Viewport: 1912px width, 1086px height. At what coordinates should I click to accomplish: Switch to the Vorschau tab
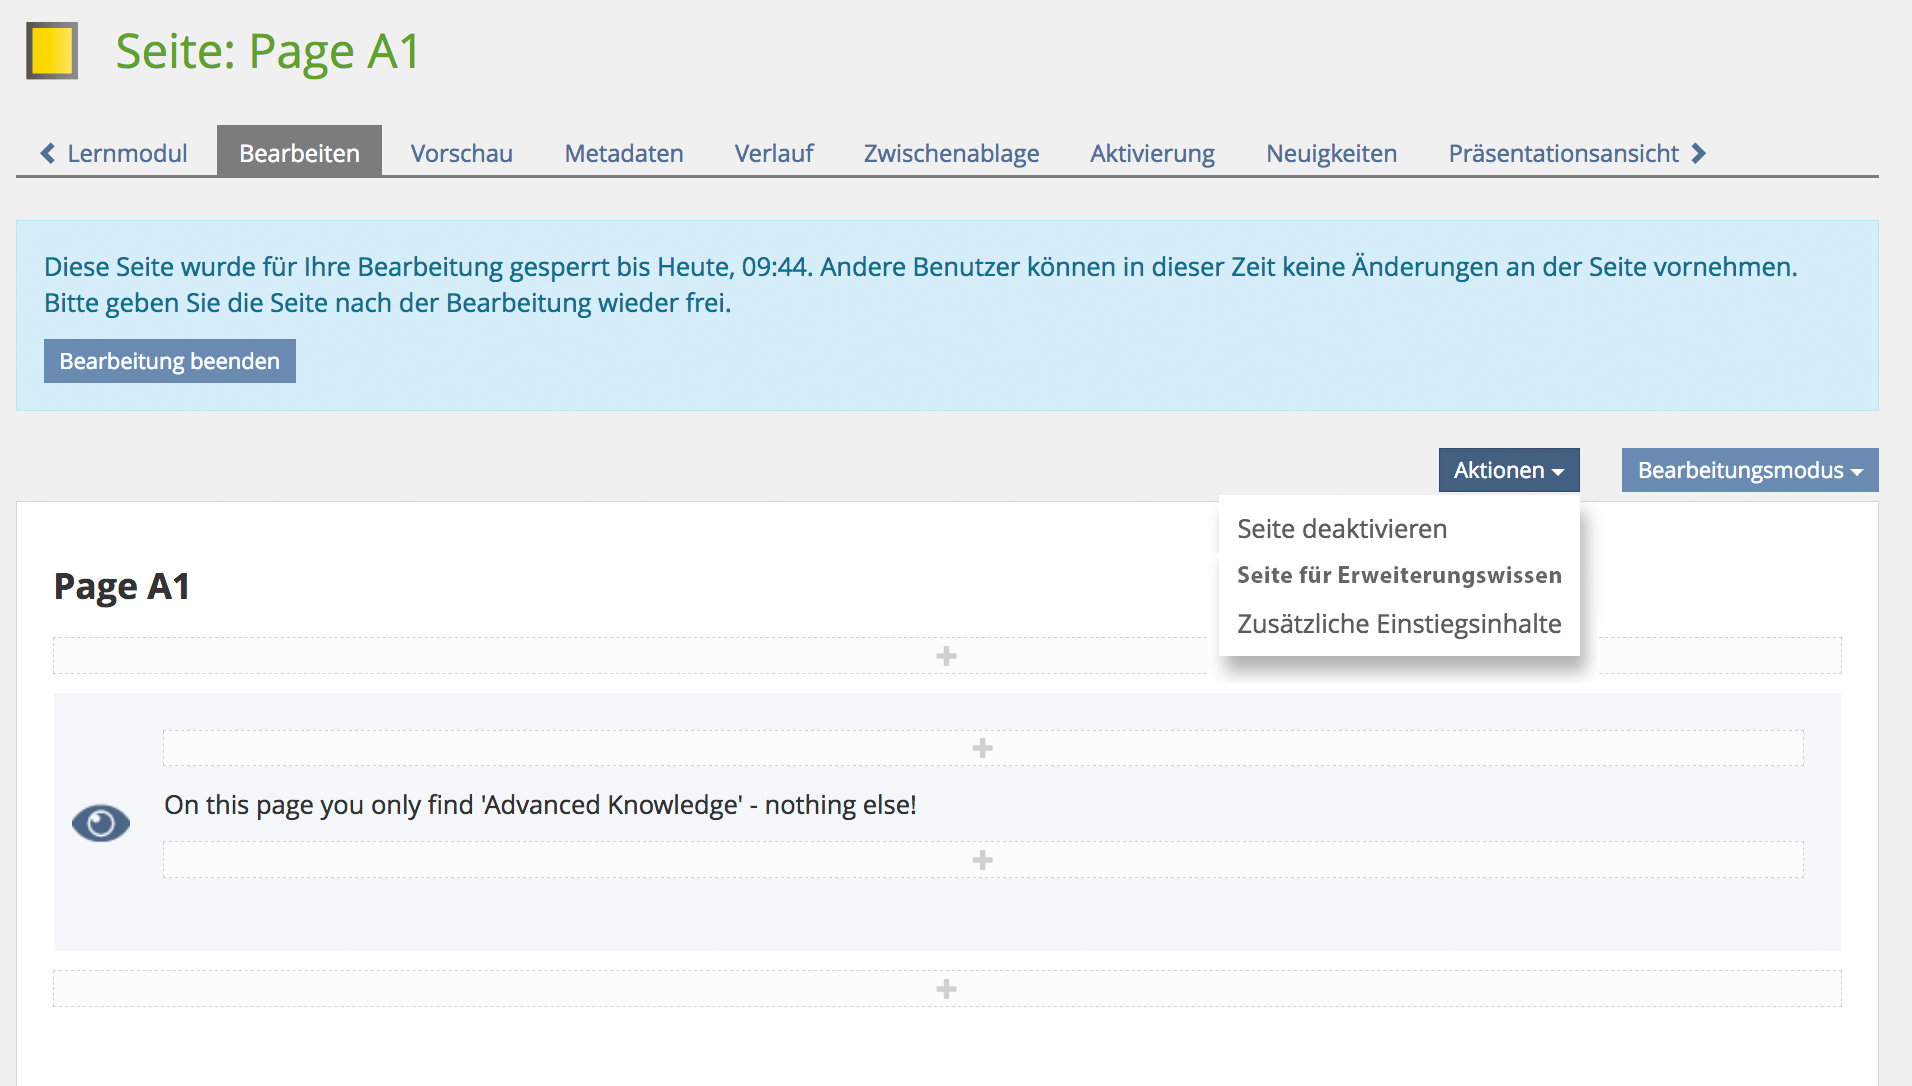461,153
